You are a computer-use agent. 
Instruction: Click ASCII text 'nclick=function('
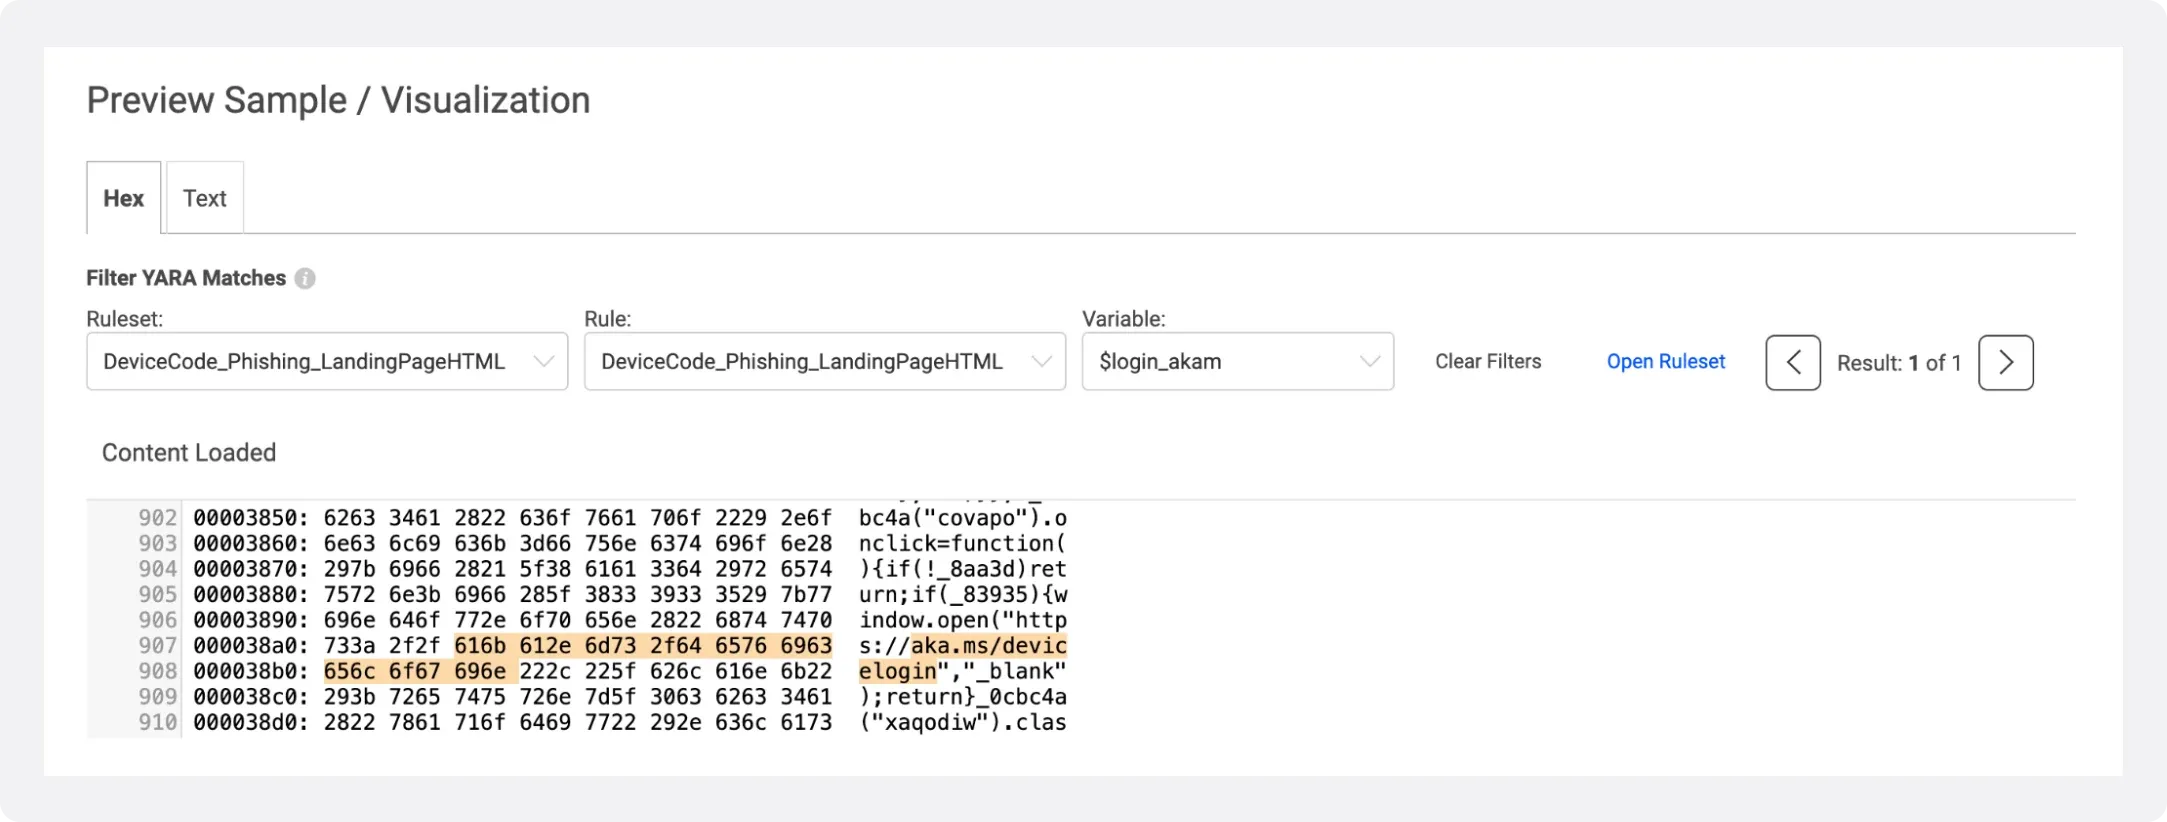coord(963,544)
